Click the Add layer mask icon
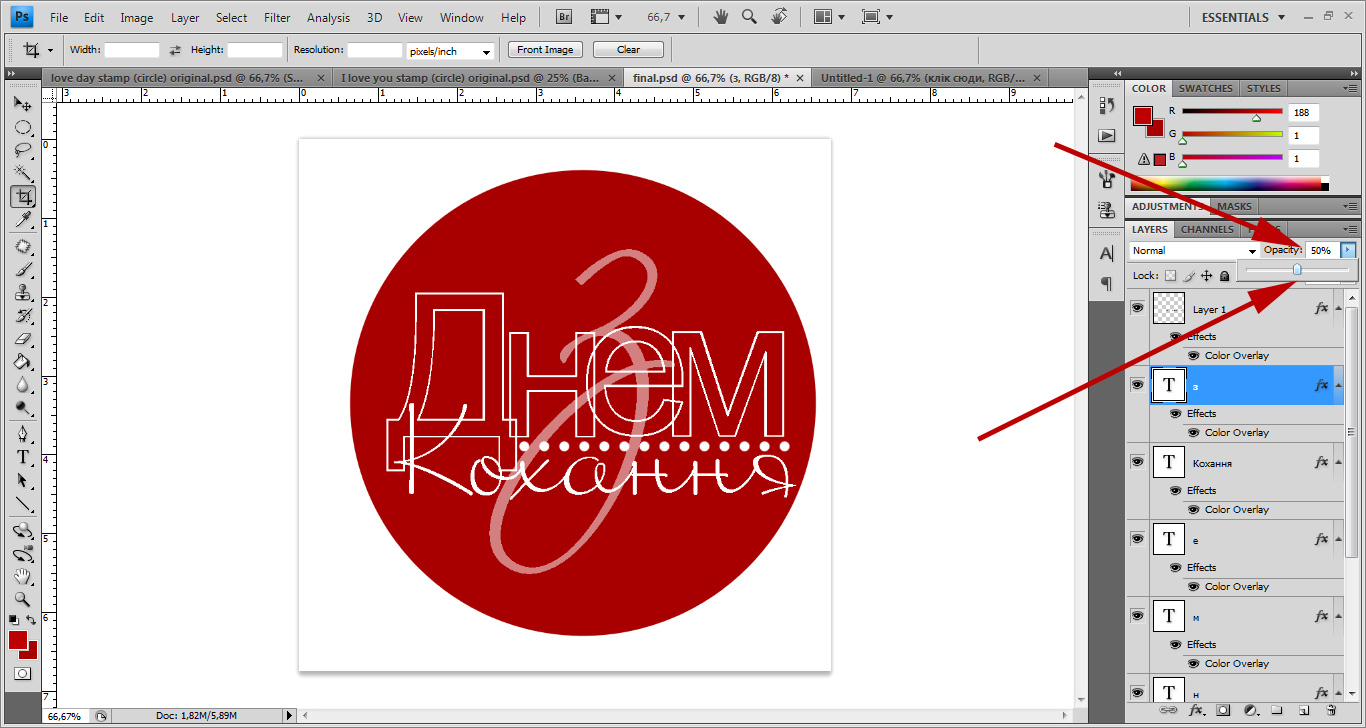Image resolution: width=1366 pixels, height=728 pixels. pos(1222,710)
